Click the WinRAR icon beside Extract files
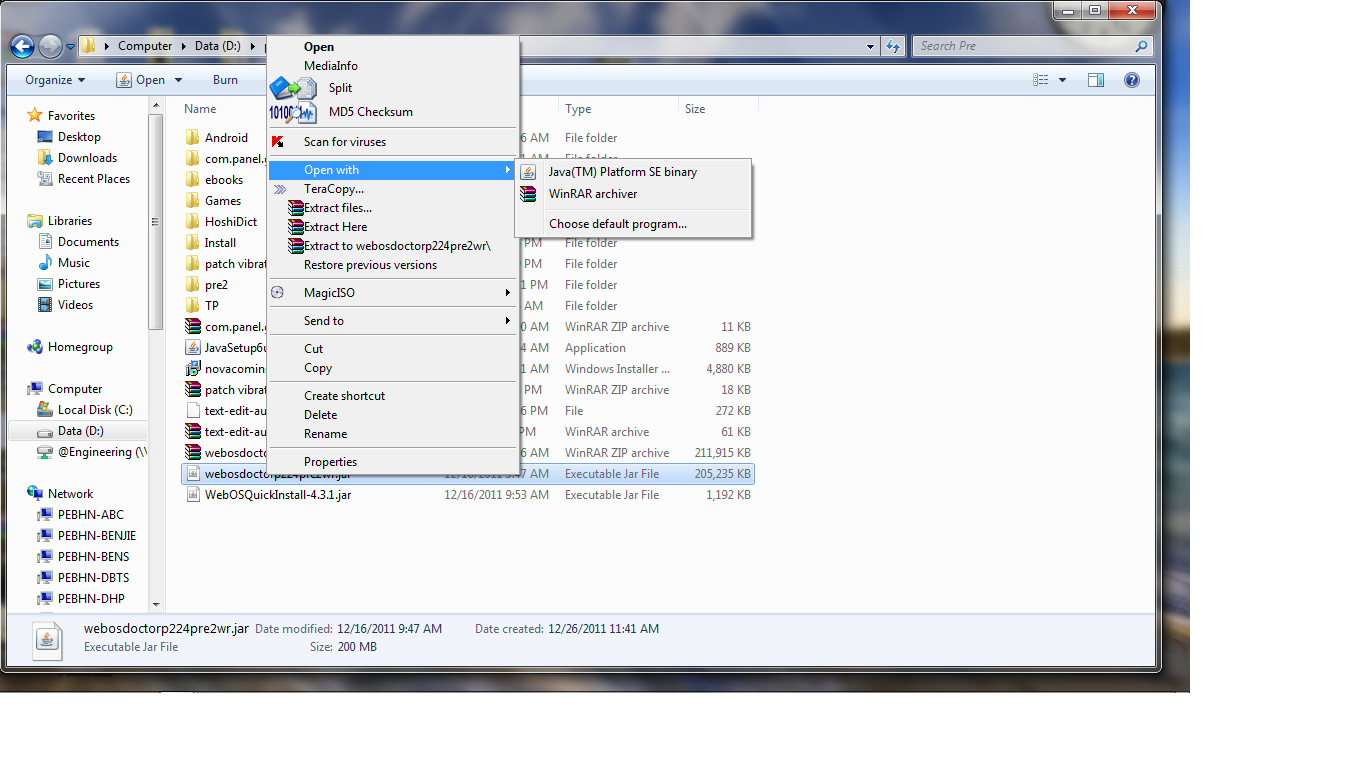Screen dimensions: 1366x768 click(295, 208)
